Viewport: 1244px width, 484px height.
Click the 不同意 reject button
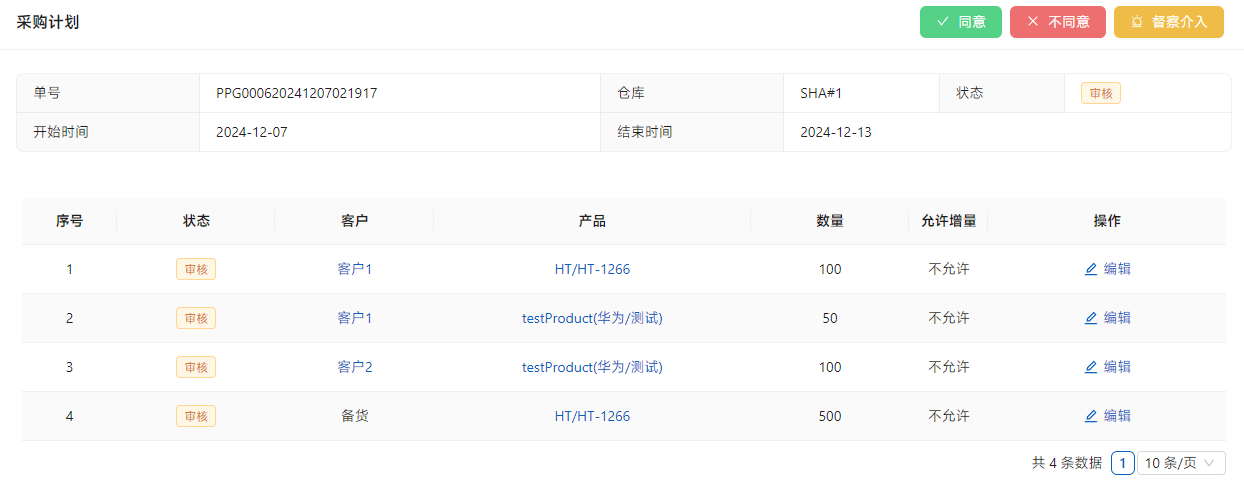point(1057,22)
